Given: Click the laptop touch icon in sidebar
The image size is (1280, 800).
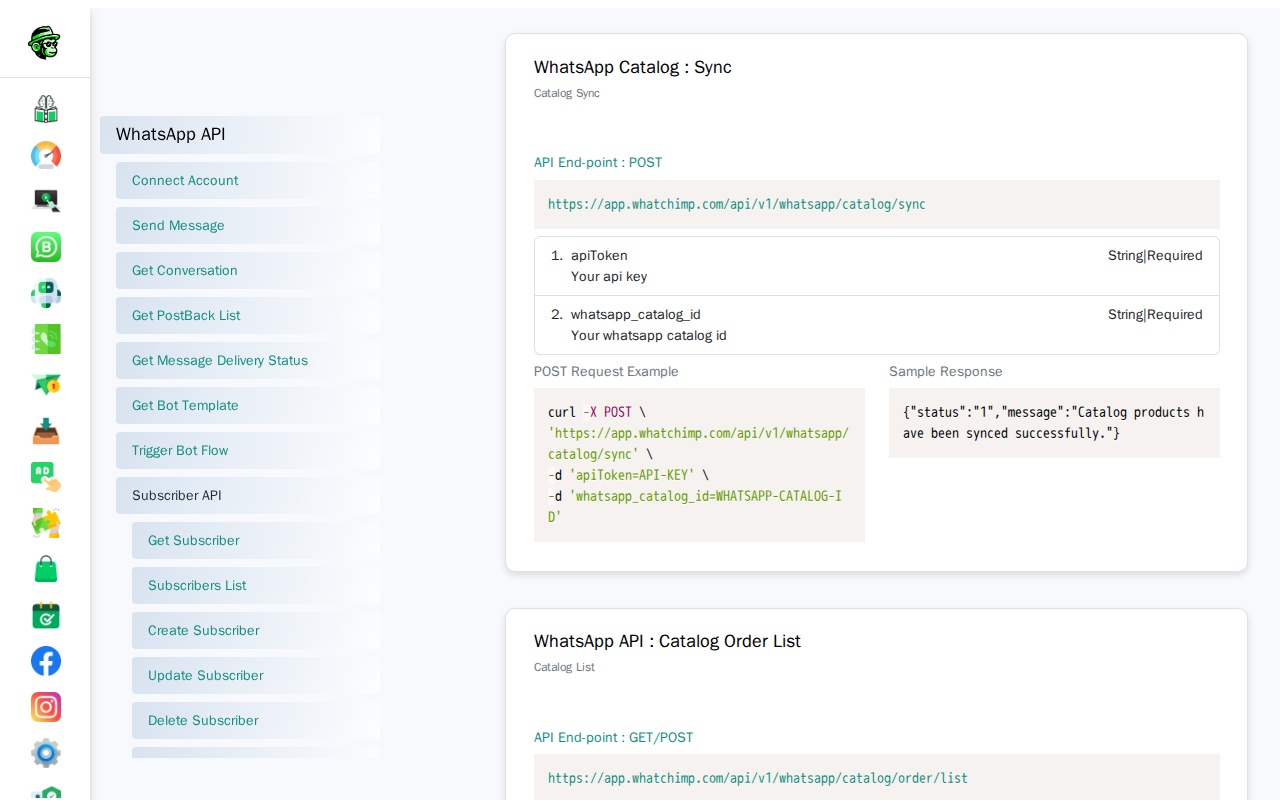Looking at the screenshot, I should (46, 201).
